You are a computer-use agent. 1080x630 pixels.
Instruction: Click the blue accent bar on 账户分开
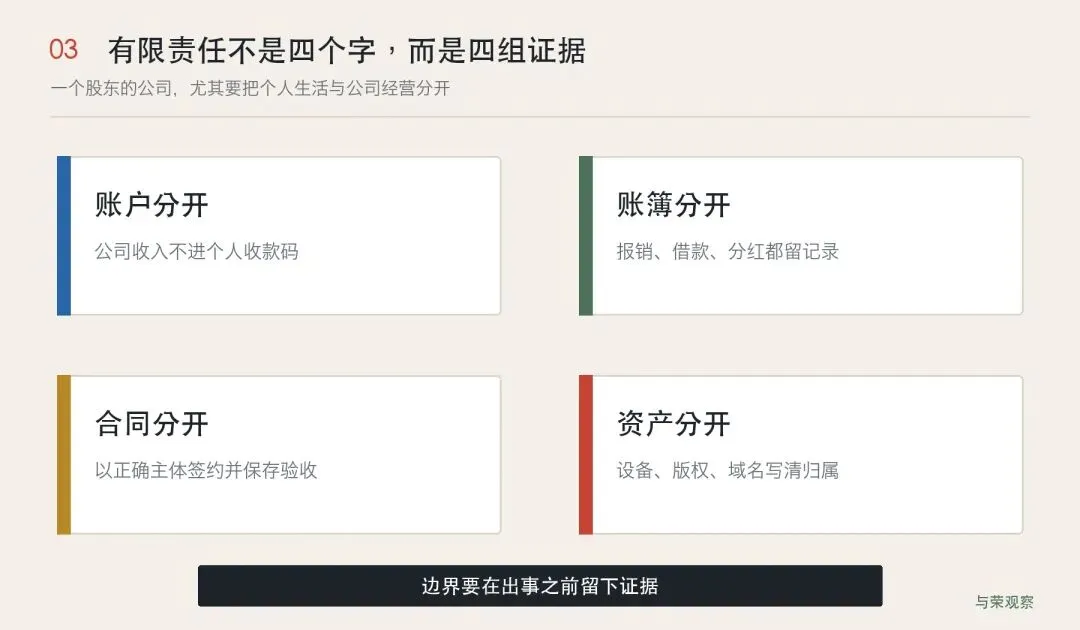tap(64, 235)
